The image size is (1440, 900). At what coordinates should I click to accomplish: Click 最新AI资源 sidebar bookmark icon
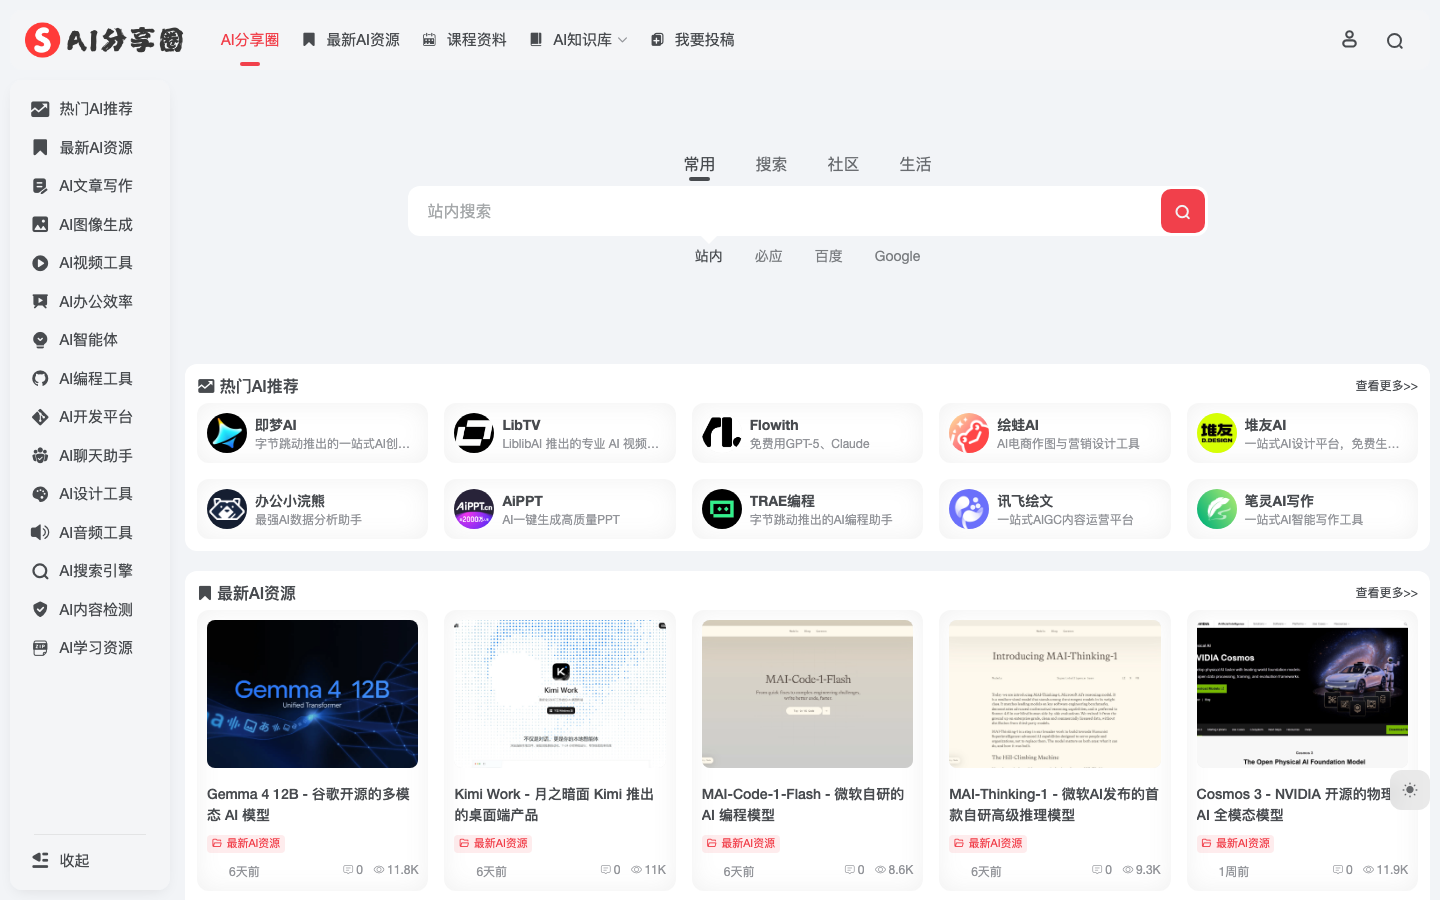40,147
